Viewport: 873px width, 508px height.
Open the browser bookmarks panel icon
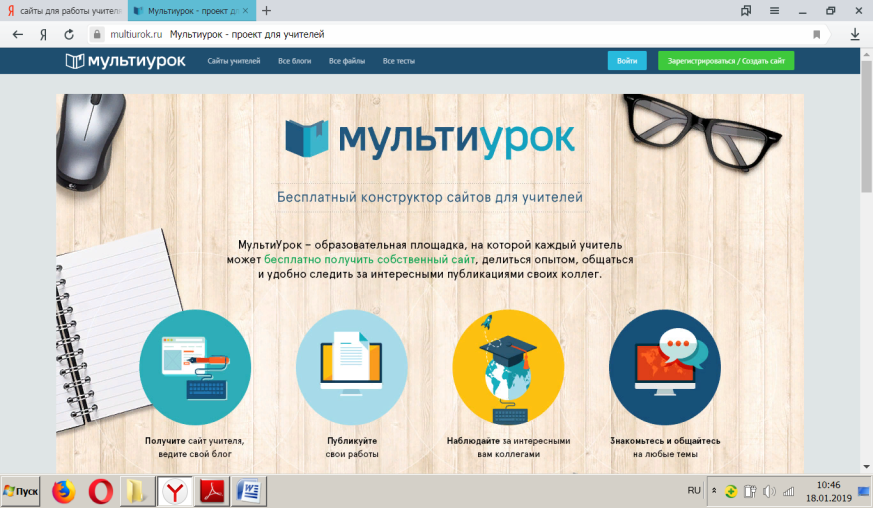coord(746,11)
